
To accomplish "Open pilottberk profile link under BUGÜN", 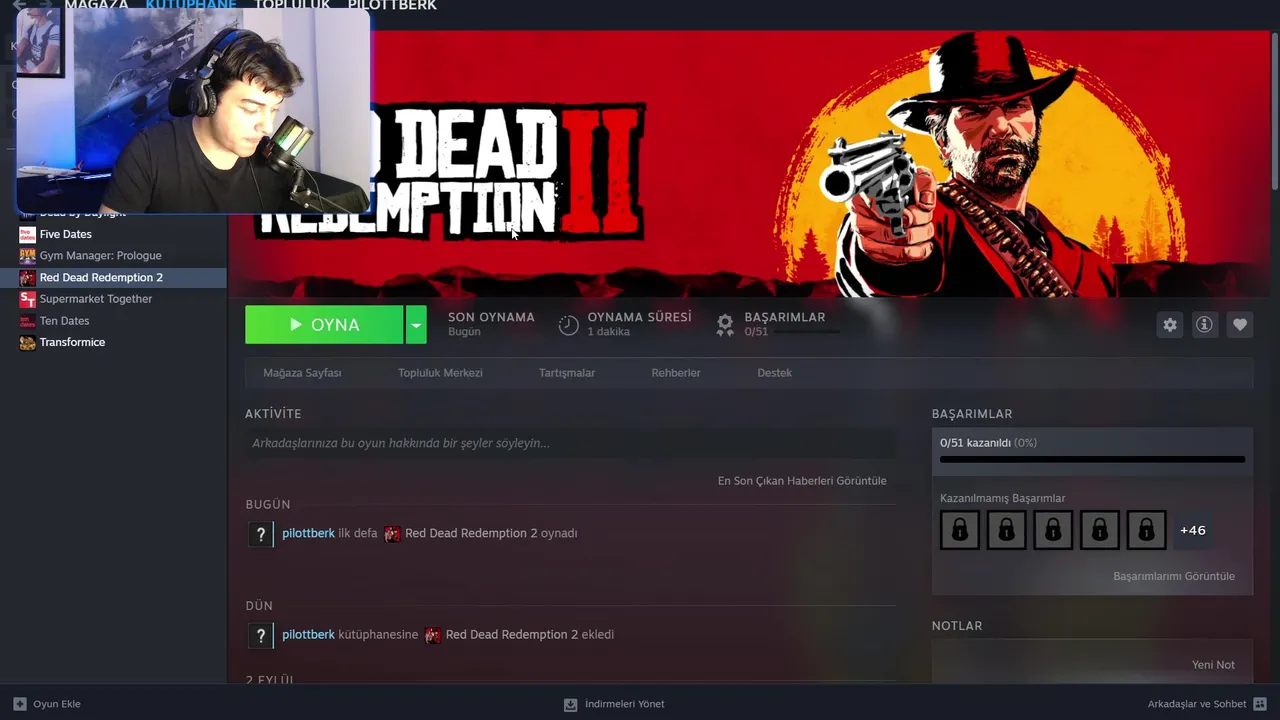I will (x=308, y=533).
